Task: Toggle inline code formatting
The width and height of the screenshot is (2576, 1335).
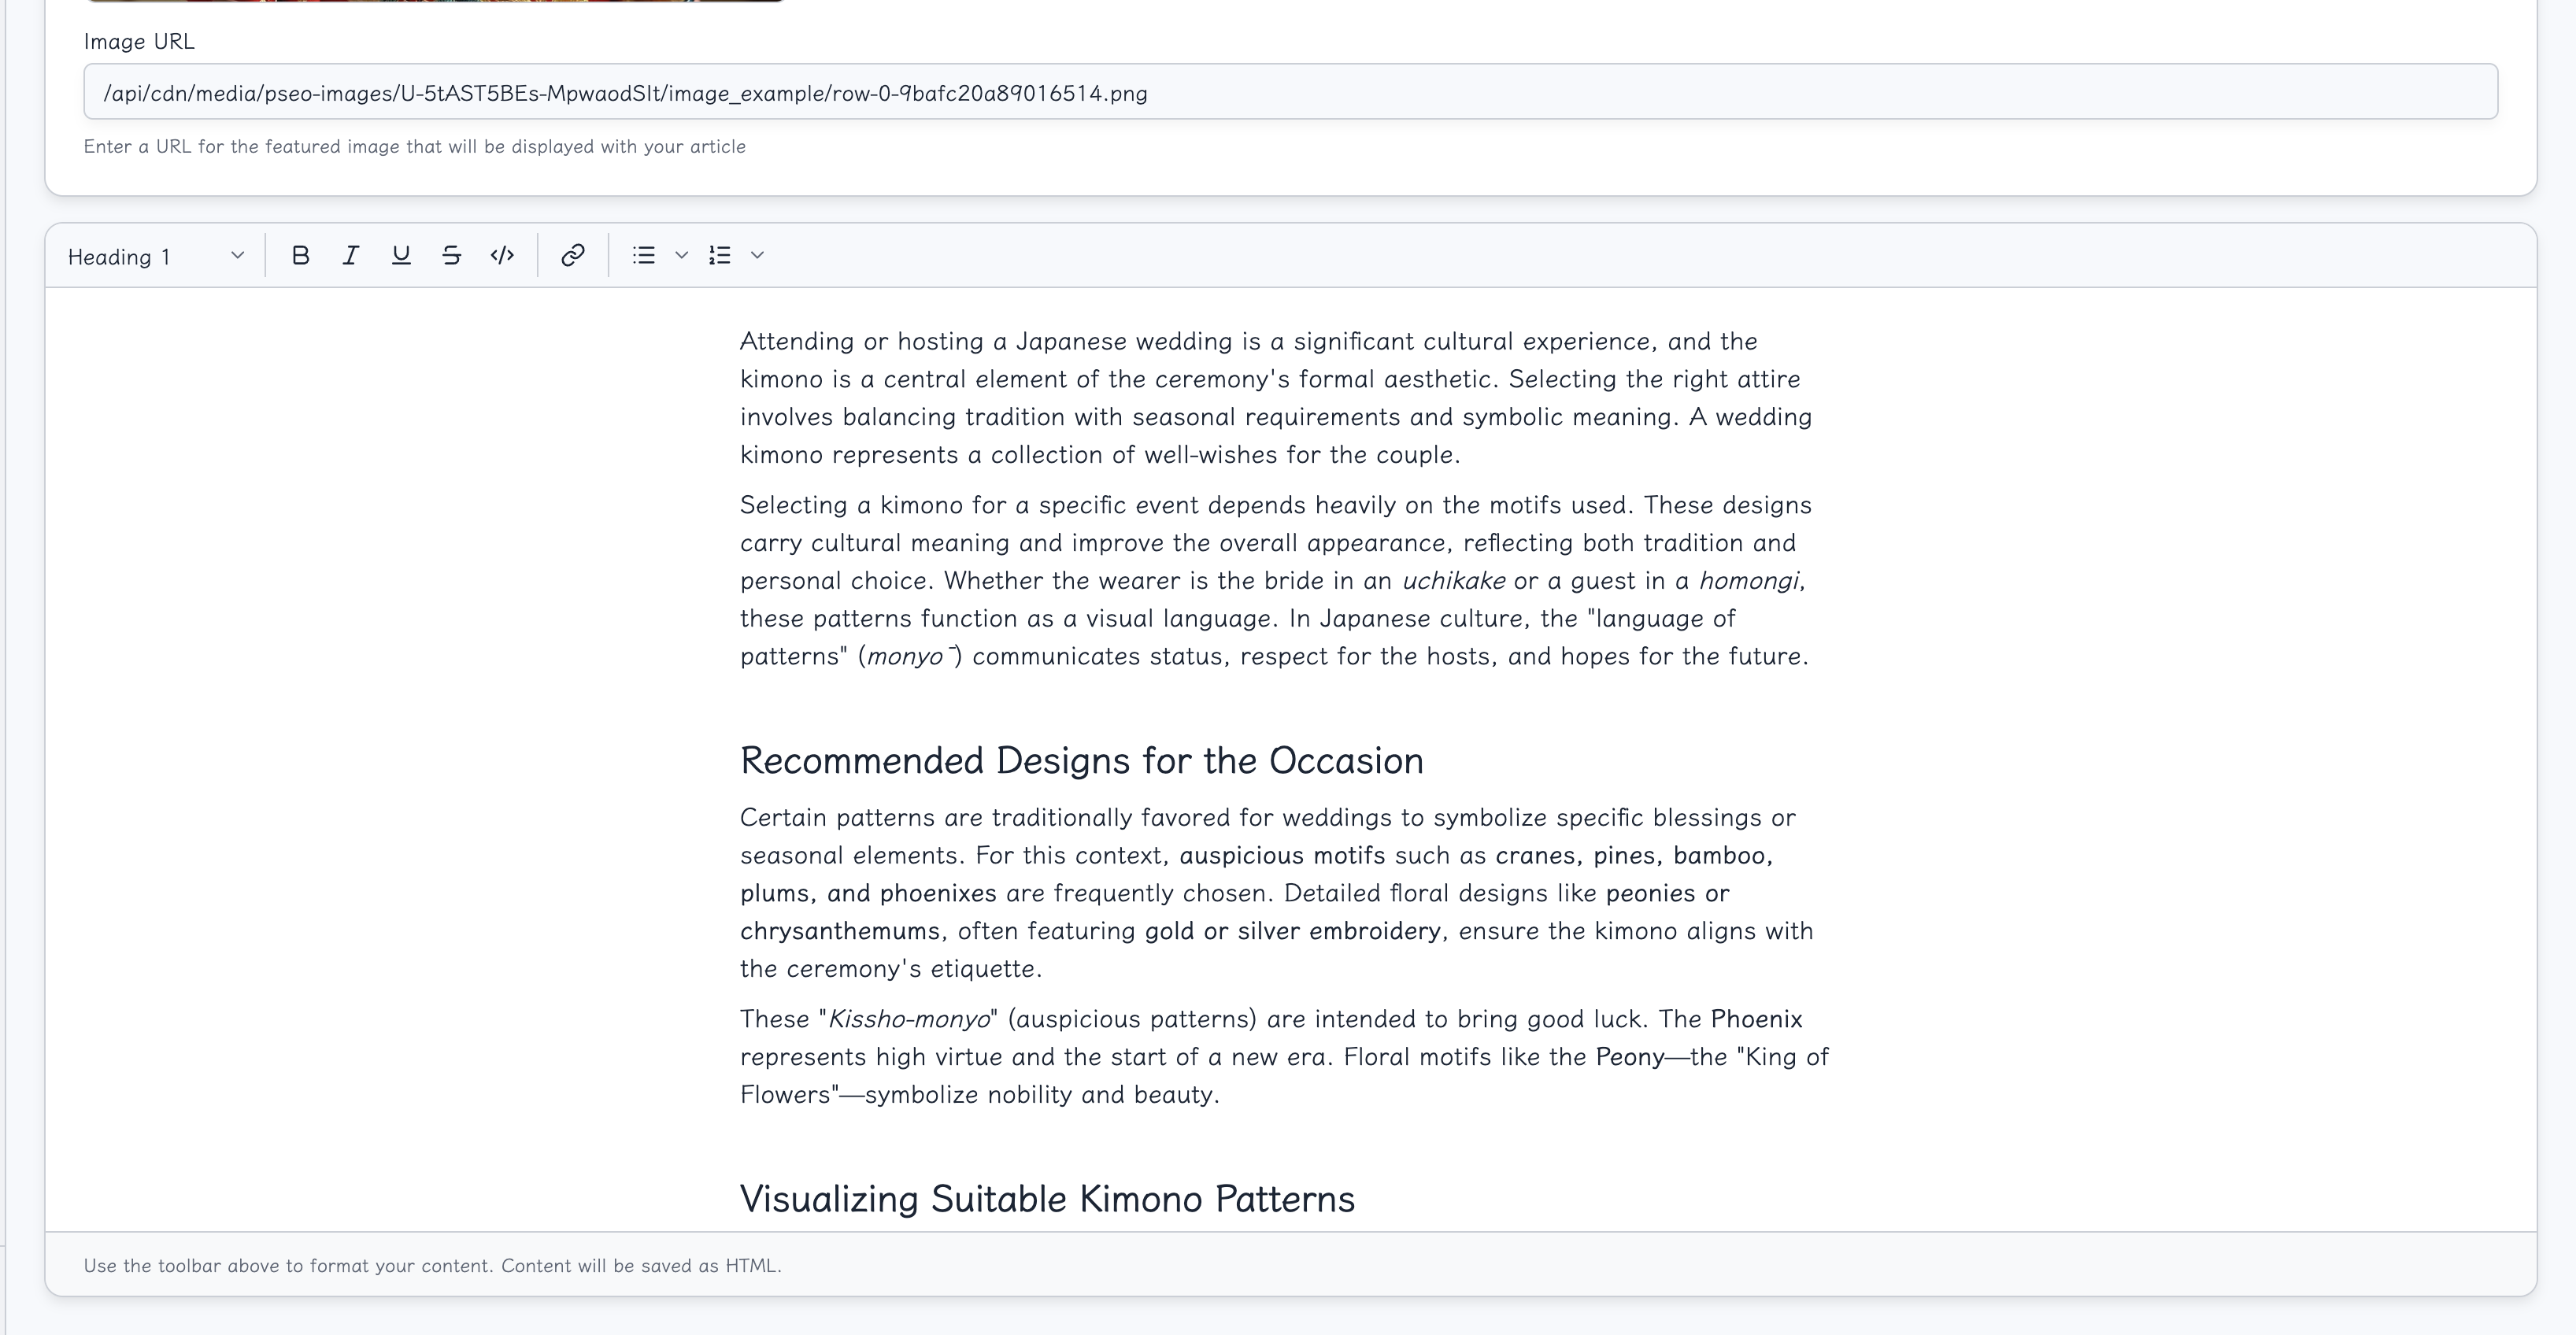Action: tap(502, 256)
